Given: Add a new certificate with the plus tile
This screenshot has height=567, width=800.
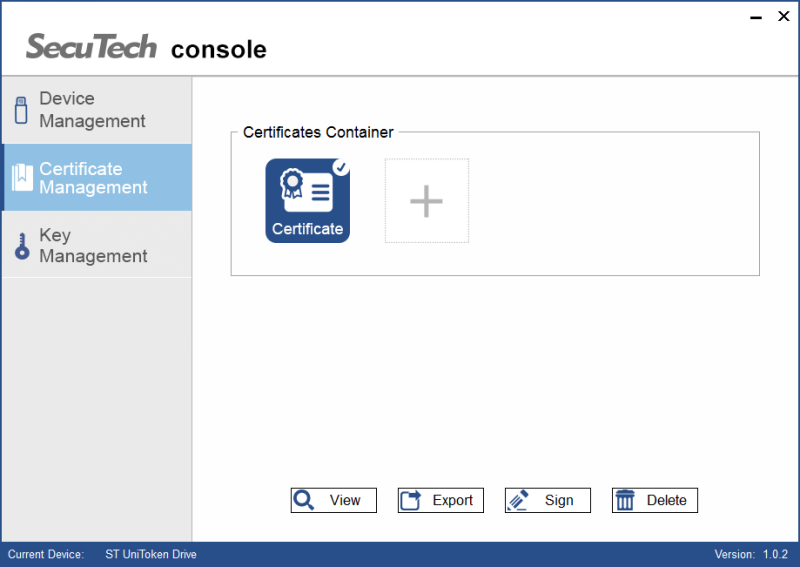Looking at the screenshot, I should (427, 201).
